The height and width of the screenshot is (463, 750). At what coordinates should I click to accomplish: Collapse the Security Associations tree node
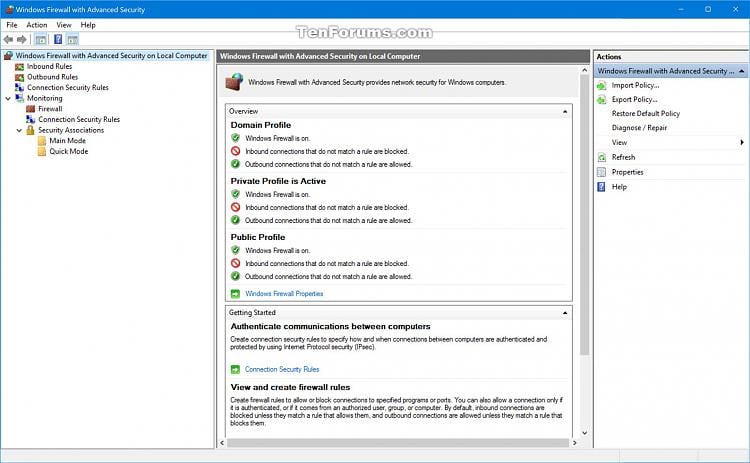[x=19, y=130]
